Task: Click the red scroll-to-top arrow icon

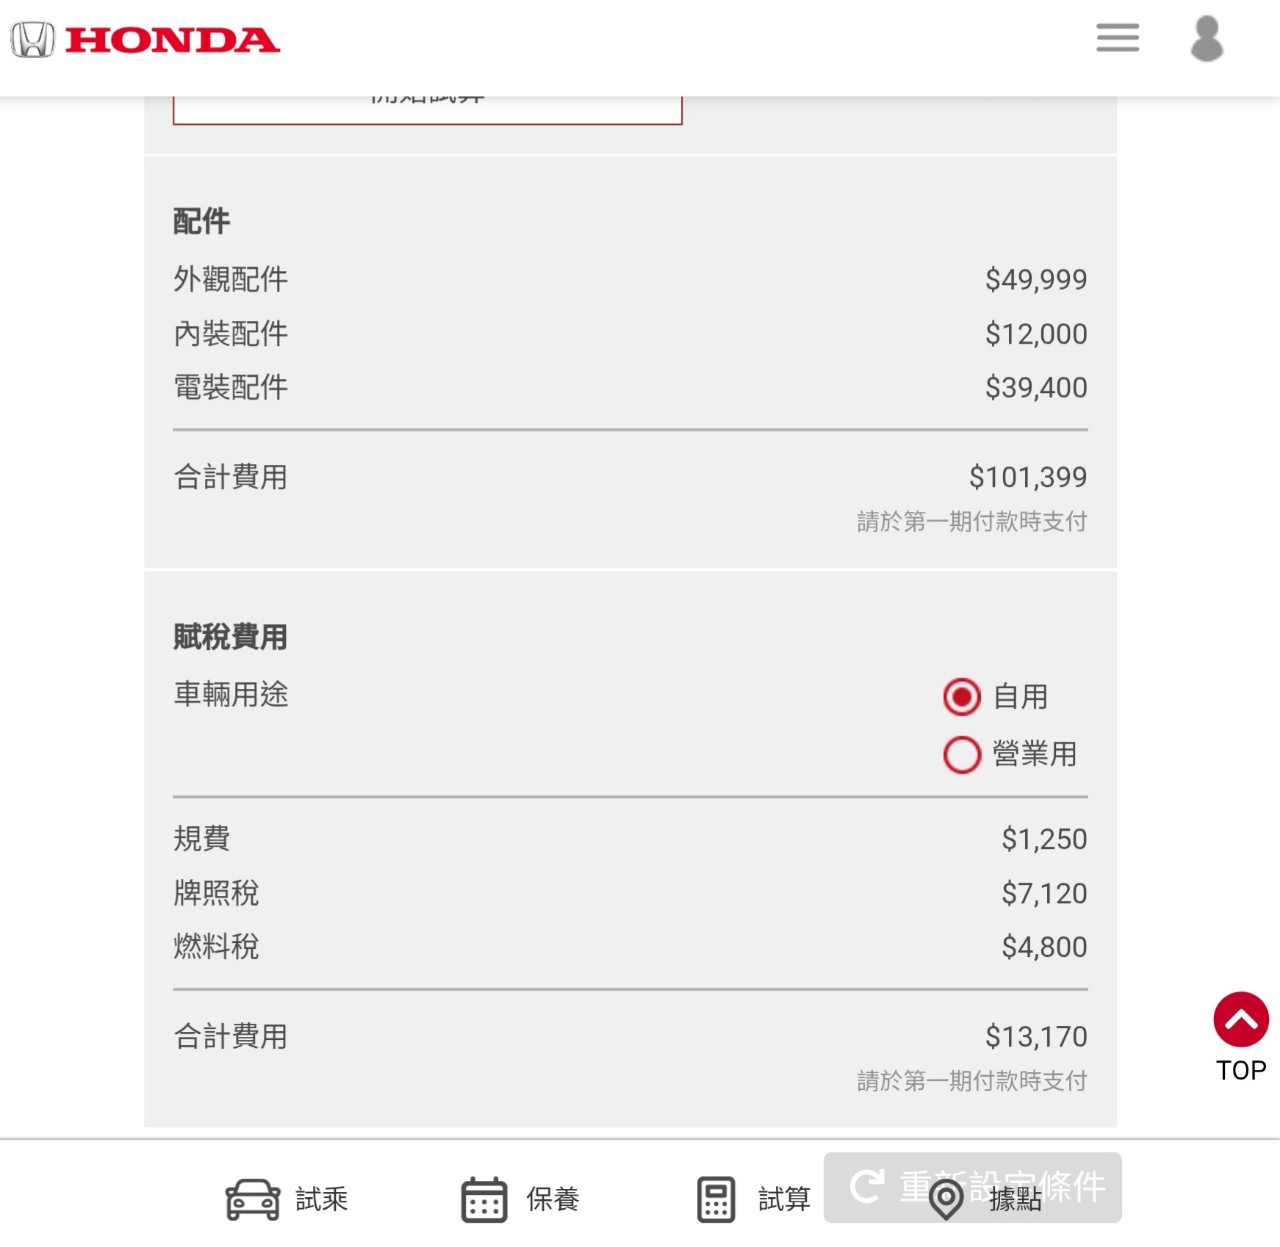Action: (x=1241, y=1019)
